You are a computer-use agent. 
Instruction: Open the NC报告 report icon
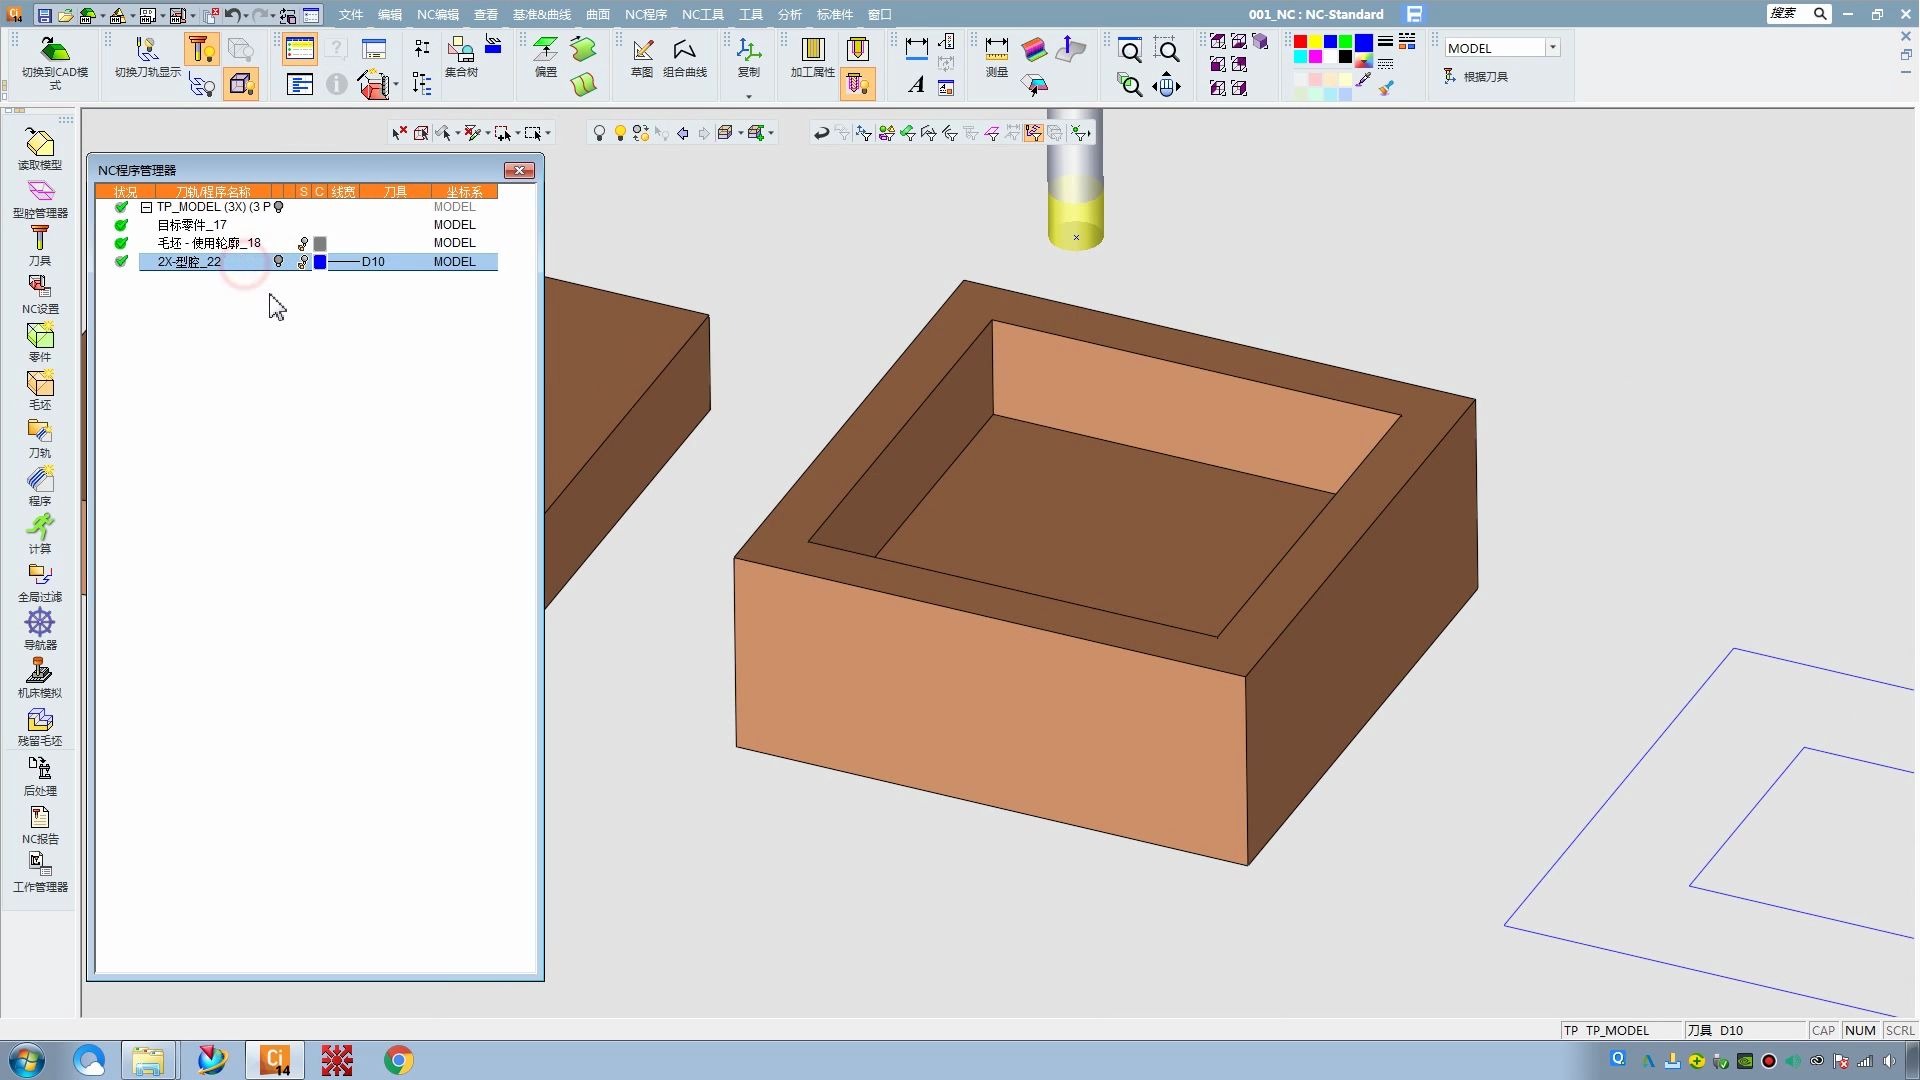coord(39,823)
